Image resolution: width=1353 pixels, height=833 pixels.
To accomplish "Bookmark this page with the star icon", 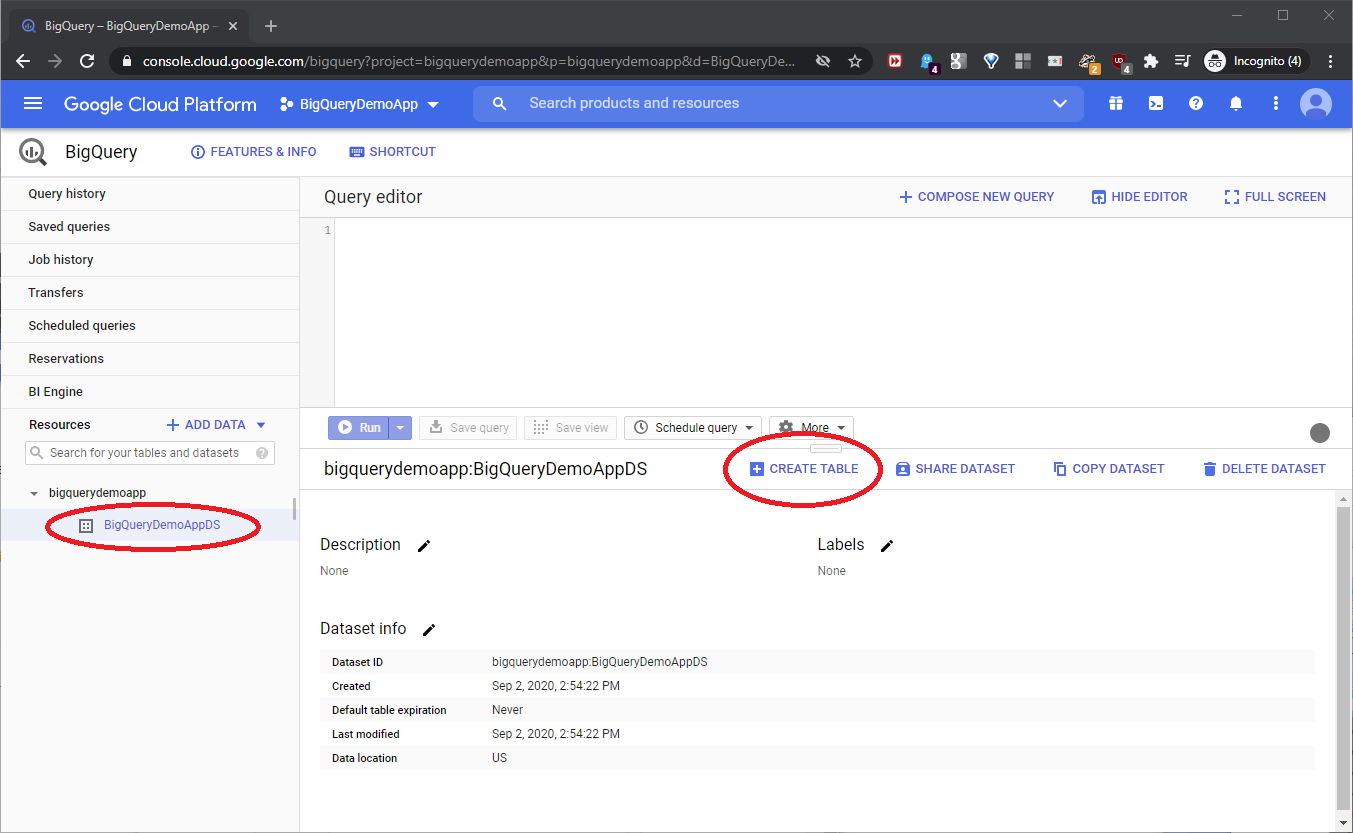I will click(x=855, y=61).
